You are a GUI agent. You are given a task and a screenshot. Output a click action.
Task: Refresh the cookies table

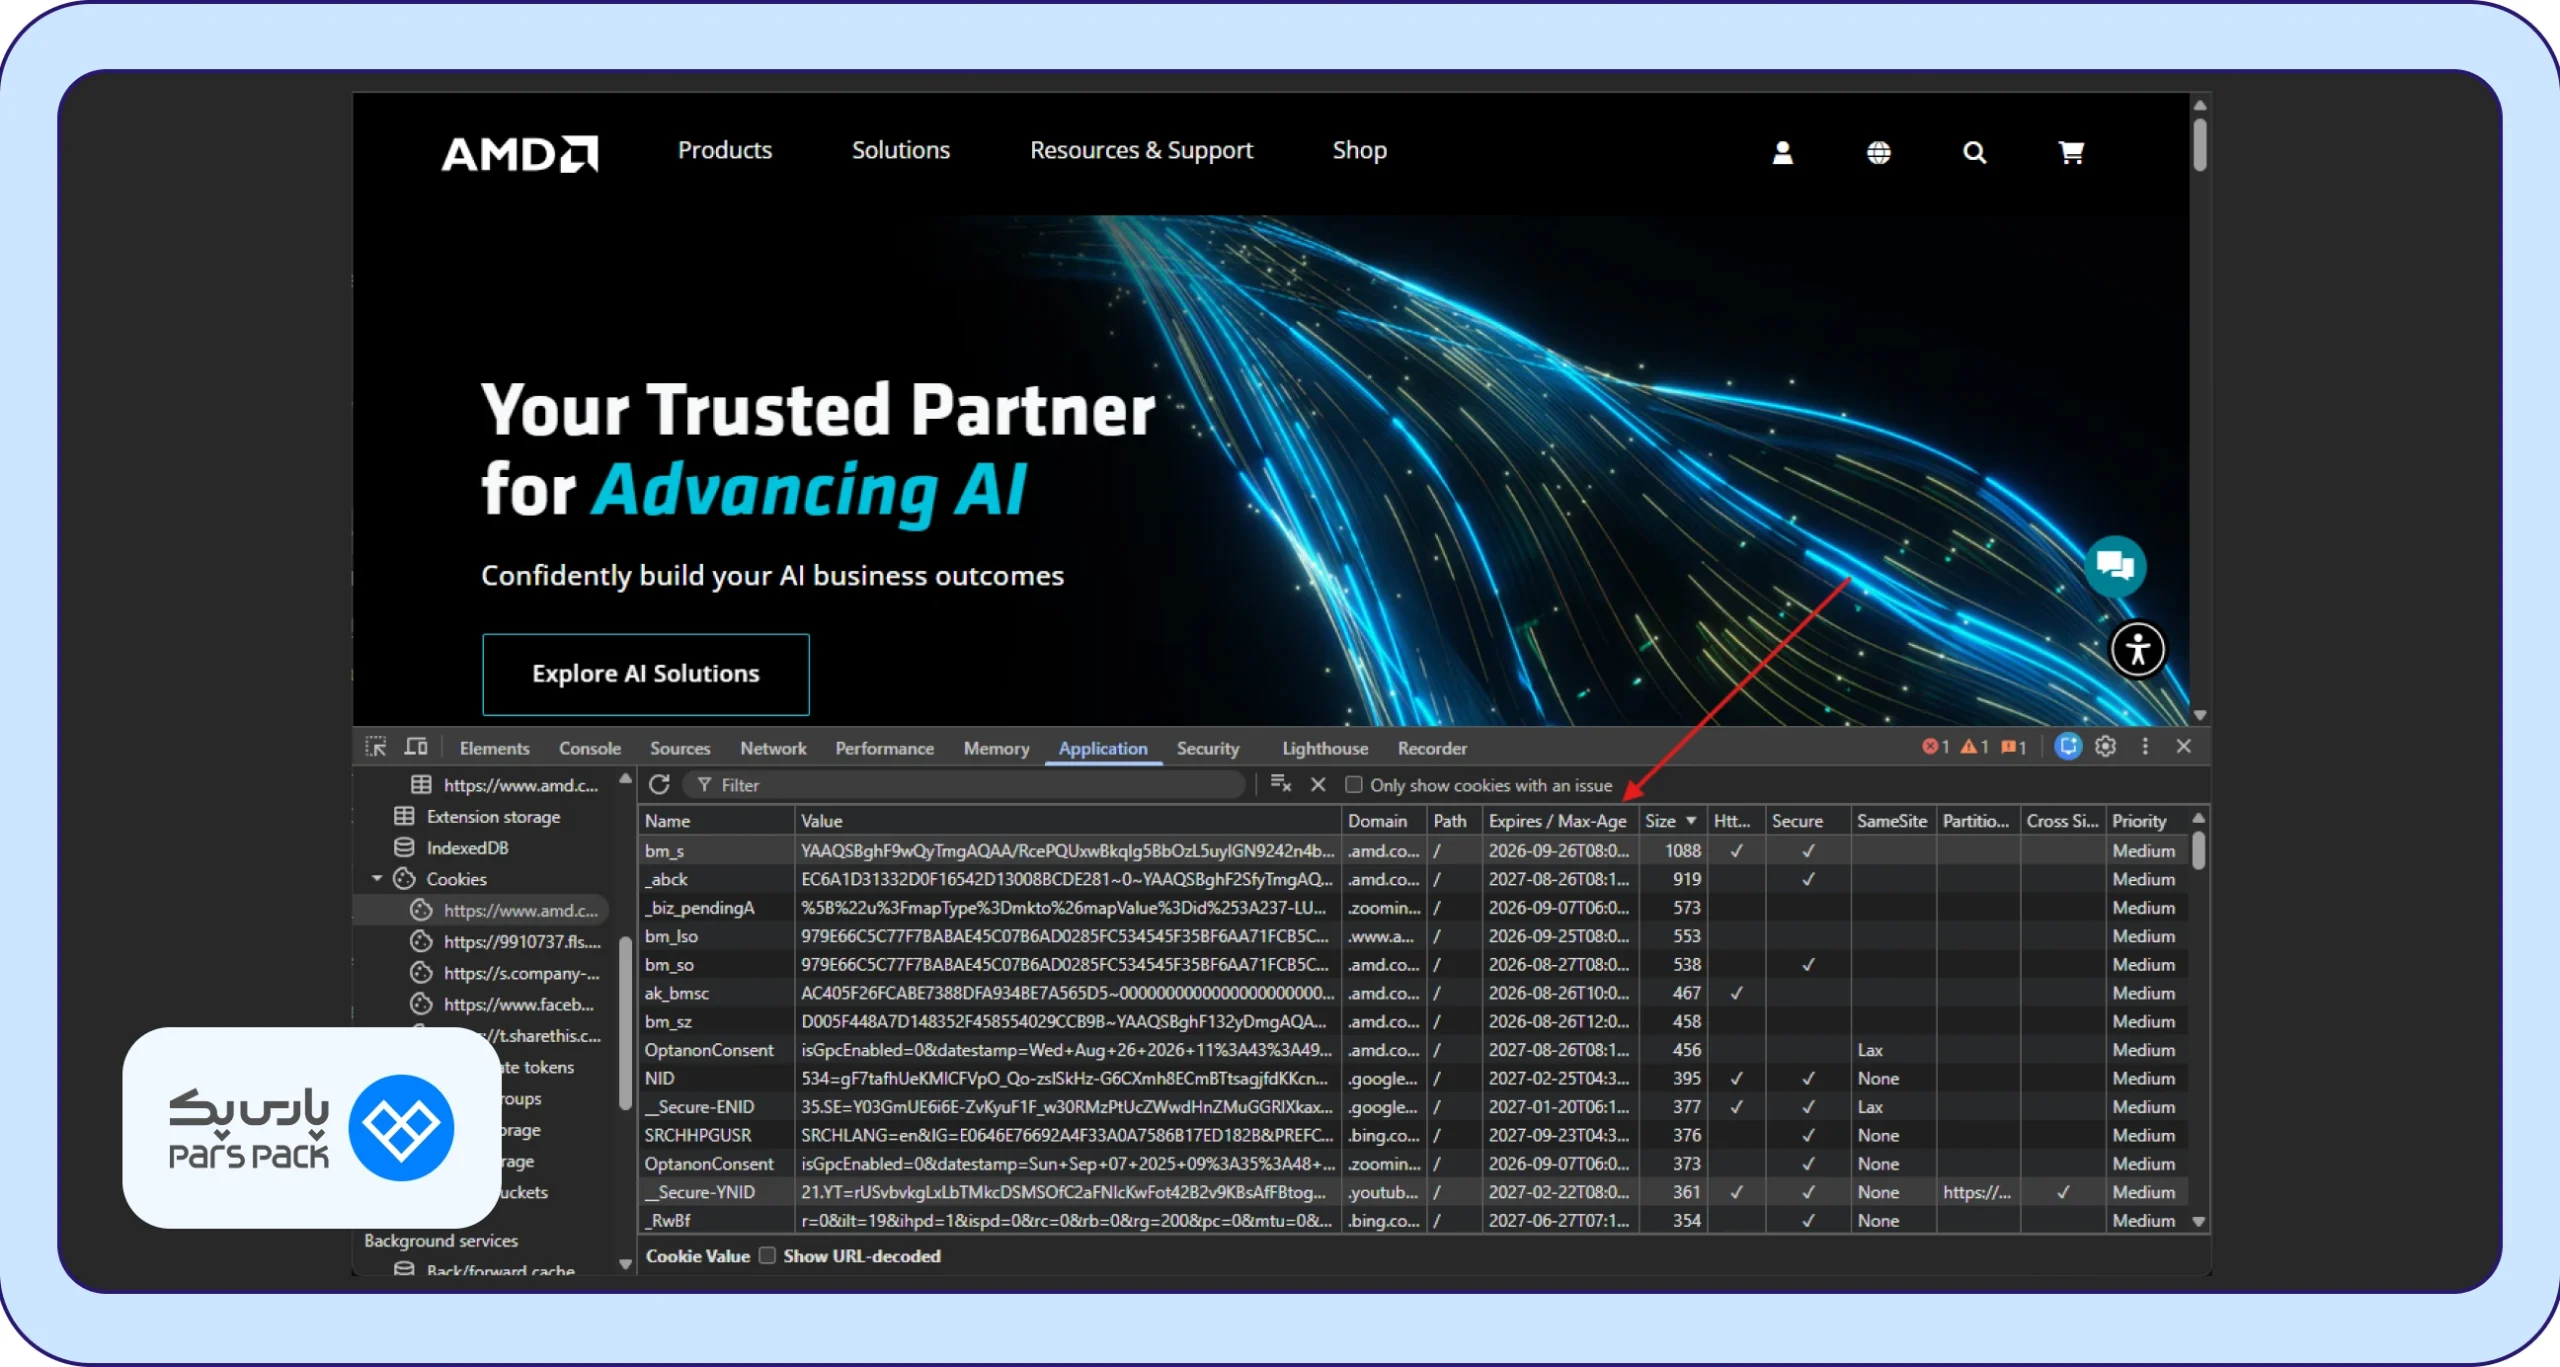coord(659,785)
